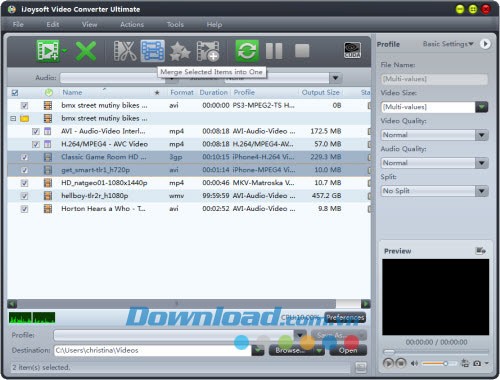Viewport: 500px width, 380px height.
Task: Click the Preferences button
Action: point(345,317)
